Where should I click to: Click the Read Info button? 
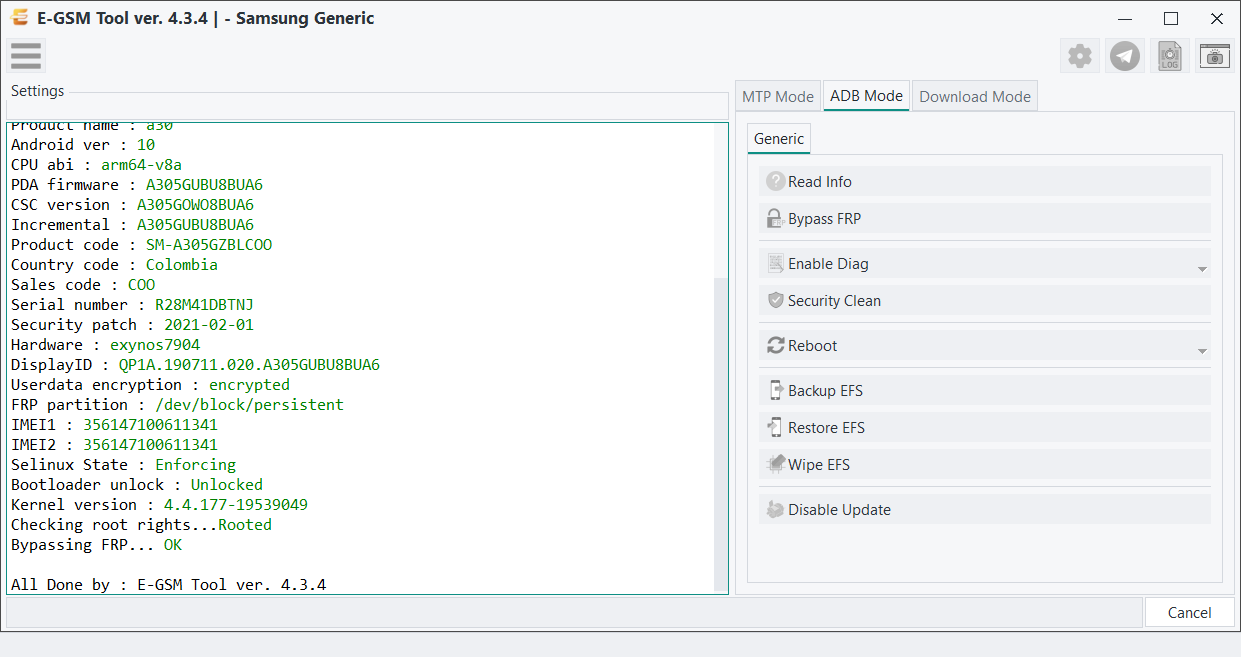click(985, 182)
